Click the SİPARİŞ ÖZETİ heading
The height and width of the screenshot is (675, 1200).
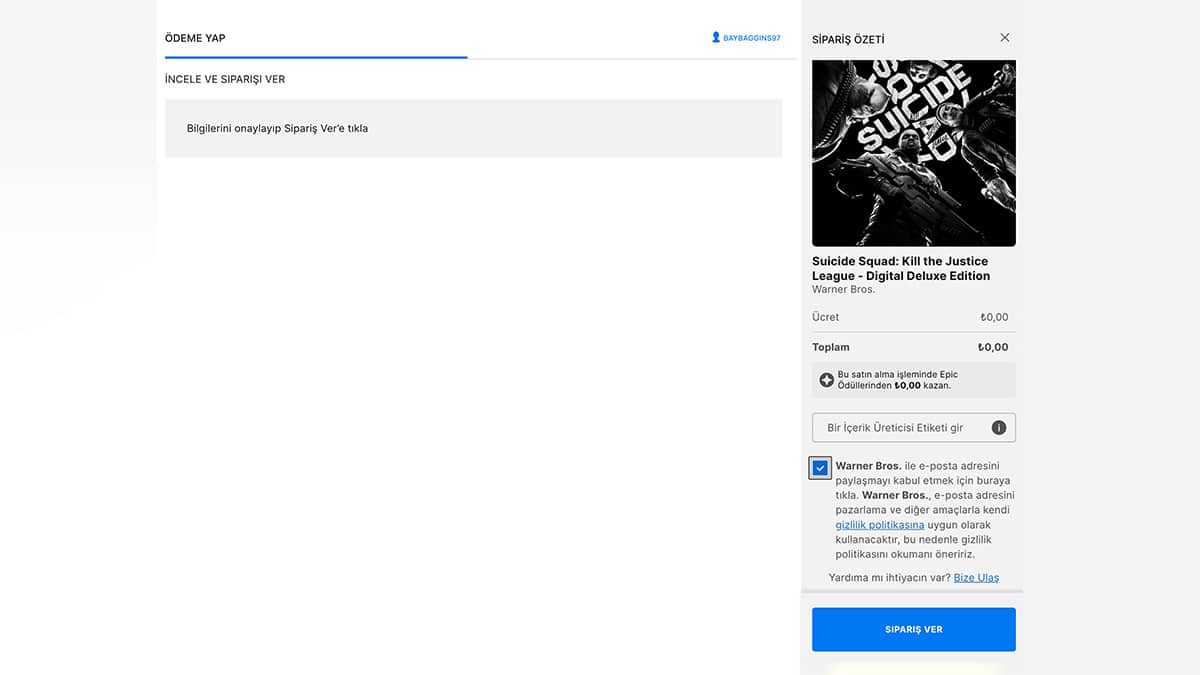click(848, 39)
